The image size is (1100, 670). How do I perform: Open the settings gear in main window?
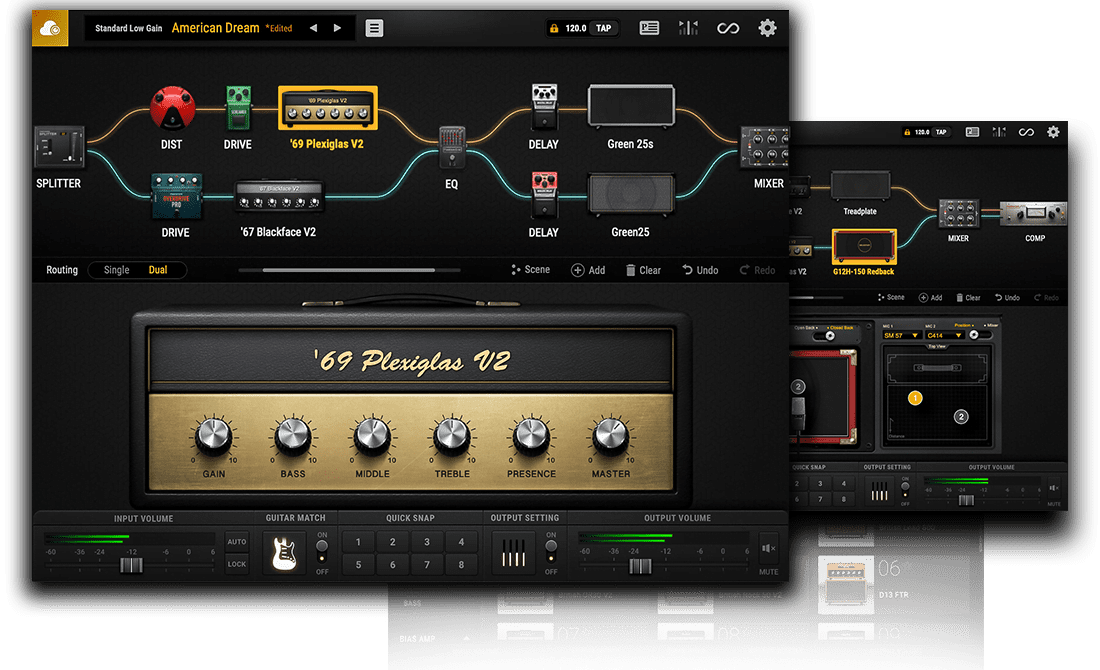(x=767, y=28)
